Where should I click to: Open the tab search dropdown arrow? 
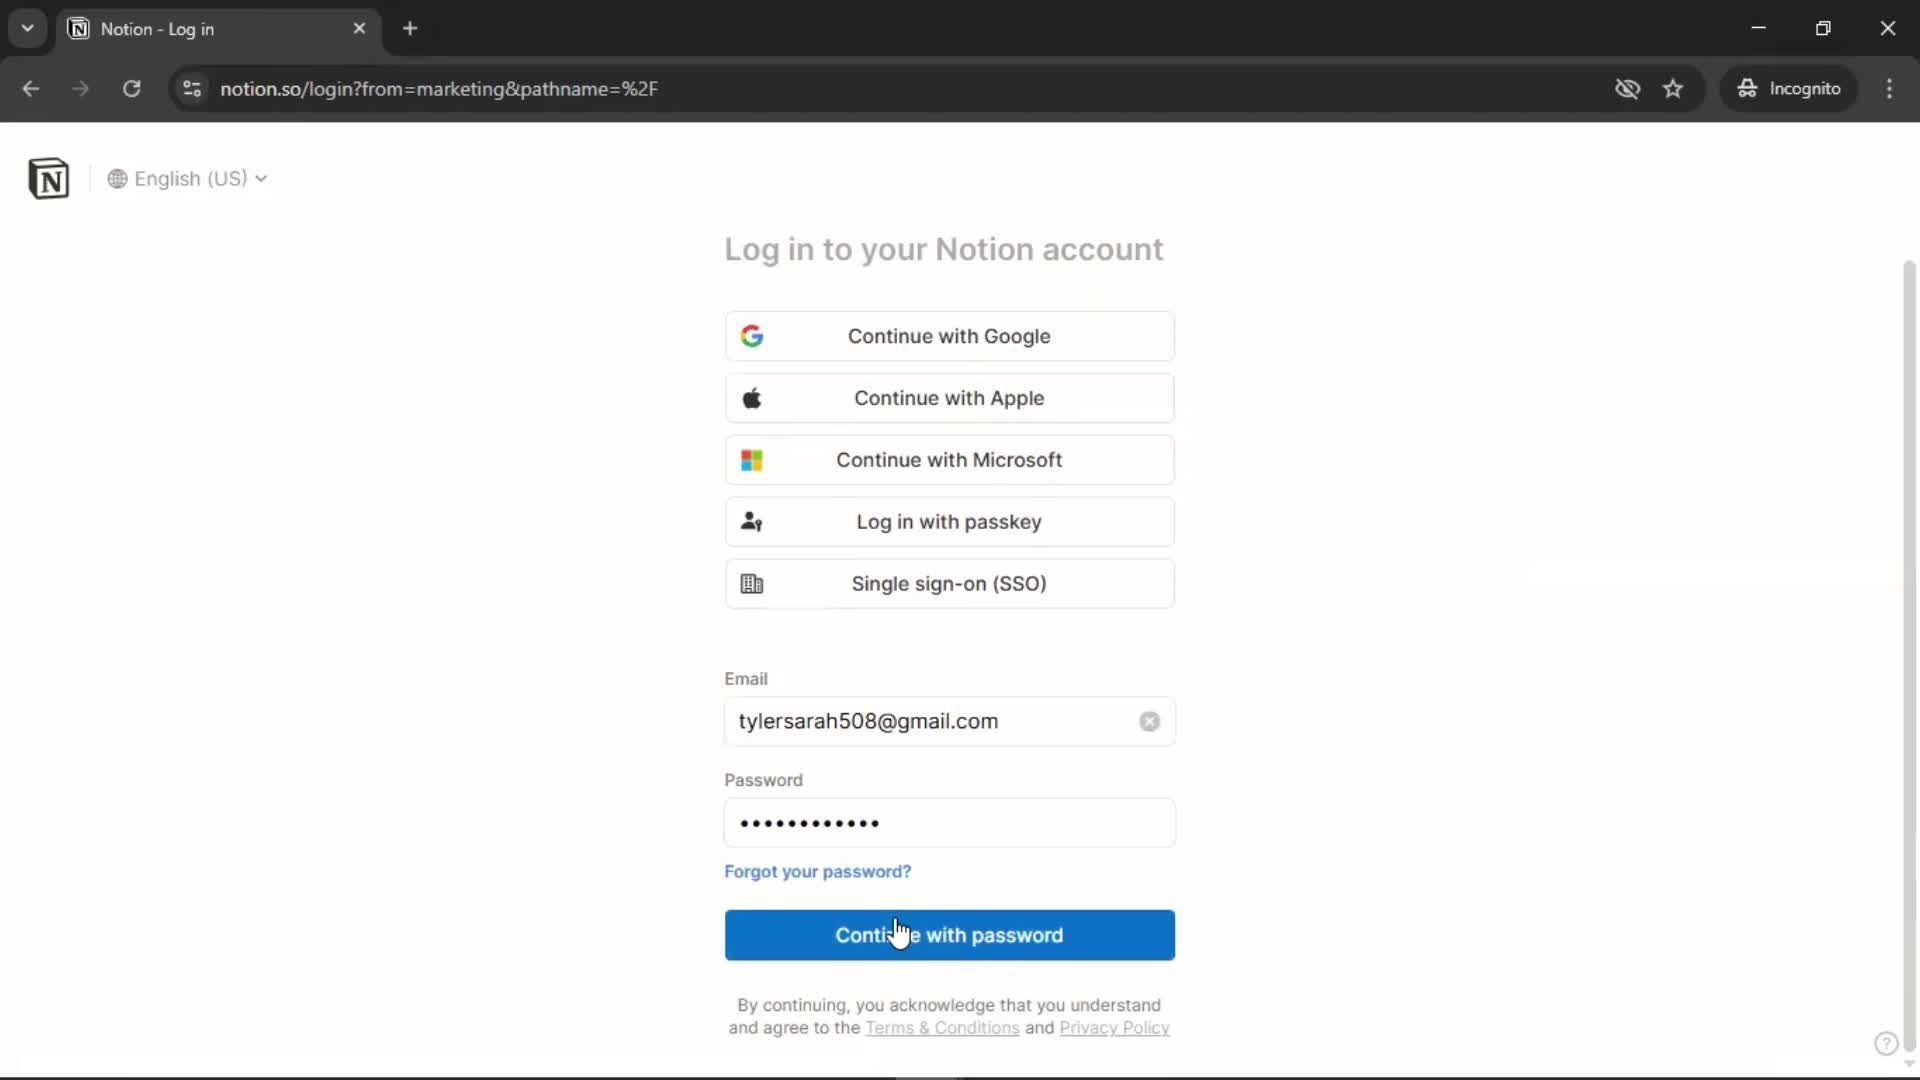(x=27, y=28)
